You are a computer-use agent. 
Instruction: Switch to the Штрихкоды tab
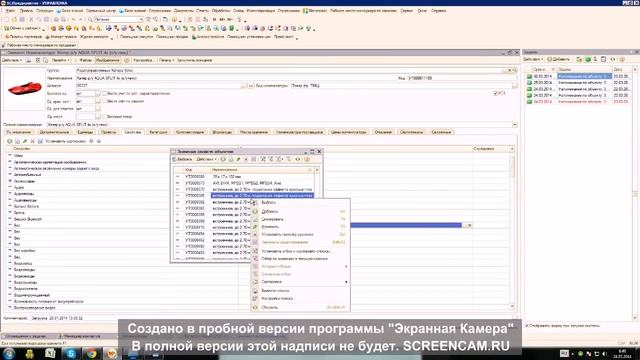pyautogui.click(x=222, y=132)
